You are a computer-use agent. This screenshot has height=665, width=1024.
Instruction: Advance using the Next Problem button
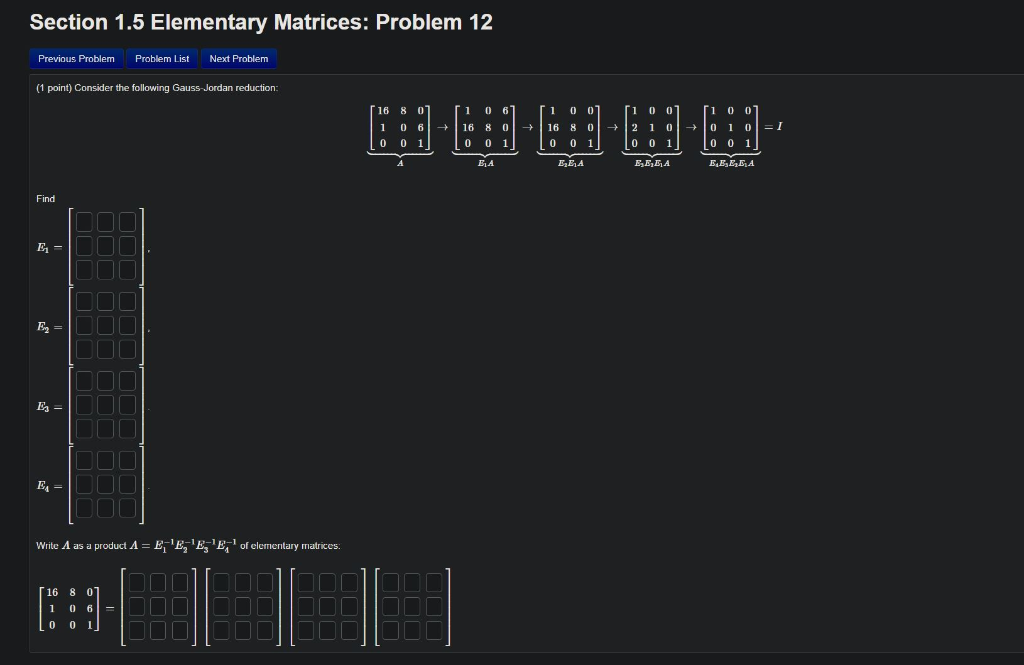point(238,58)
